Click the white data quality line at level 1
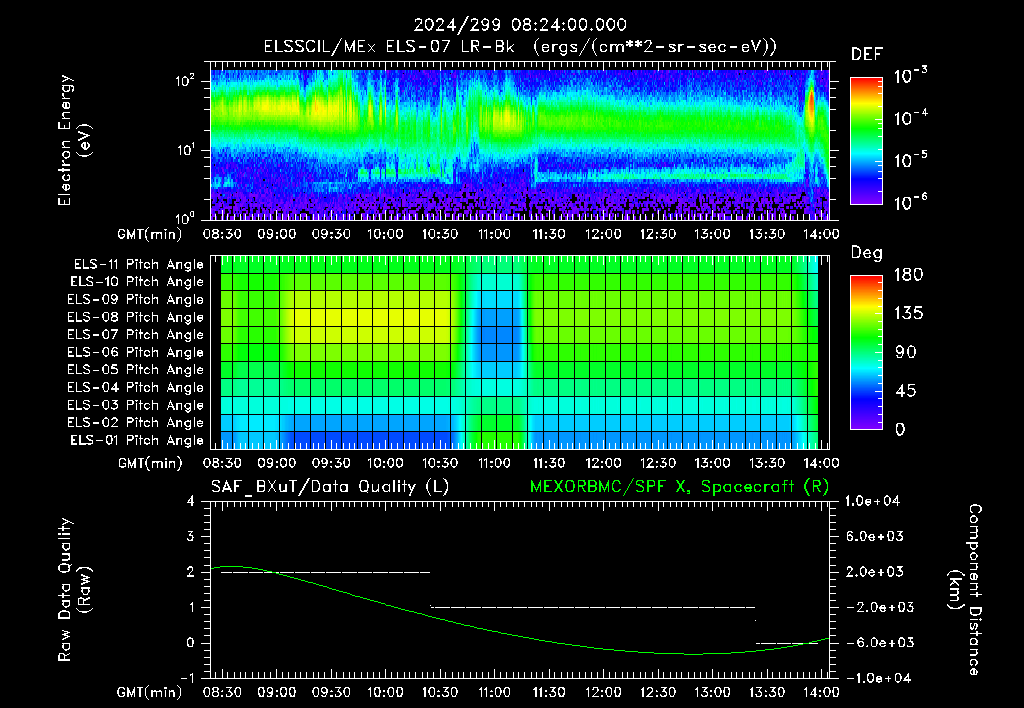 coord(593,607)
